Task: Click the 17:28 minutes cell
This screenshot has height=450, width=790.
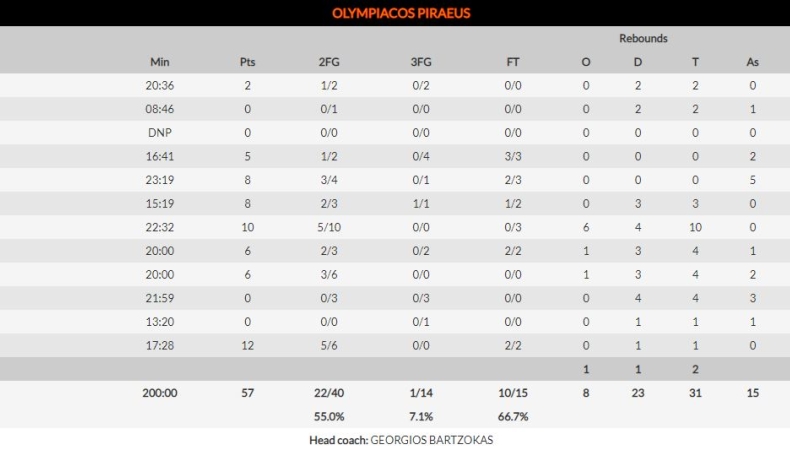Action: point(160,345)
